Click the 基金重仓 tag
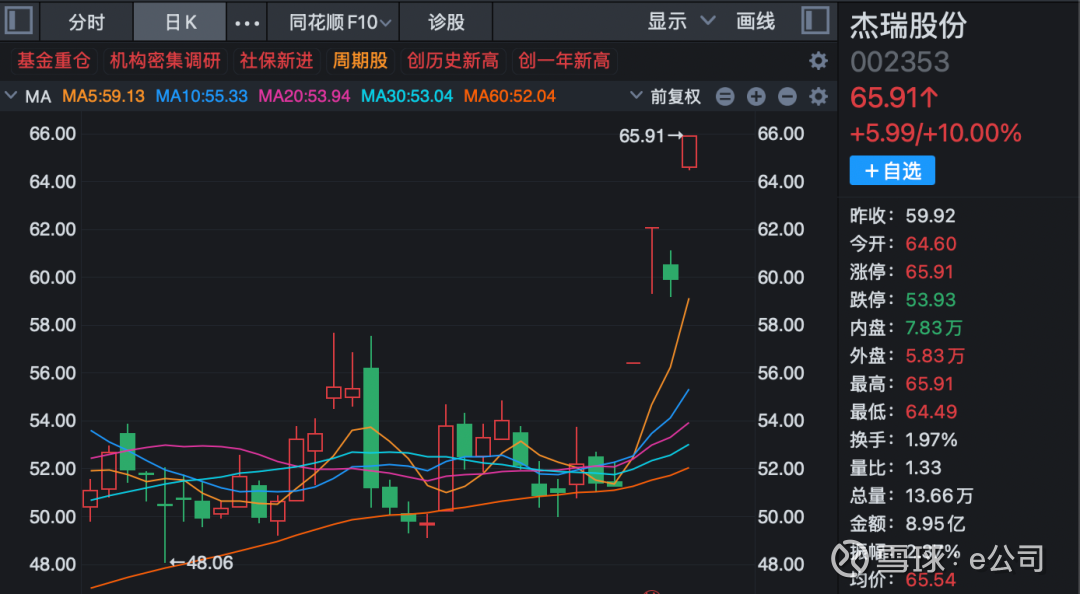1080x594 pixels. coord(54,61)
